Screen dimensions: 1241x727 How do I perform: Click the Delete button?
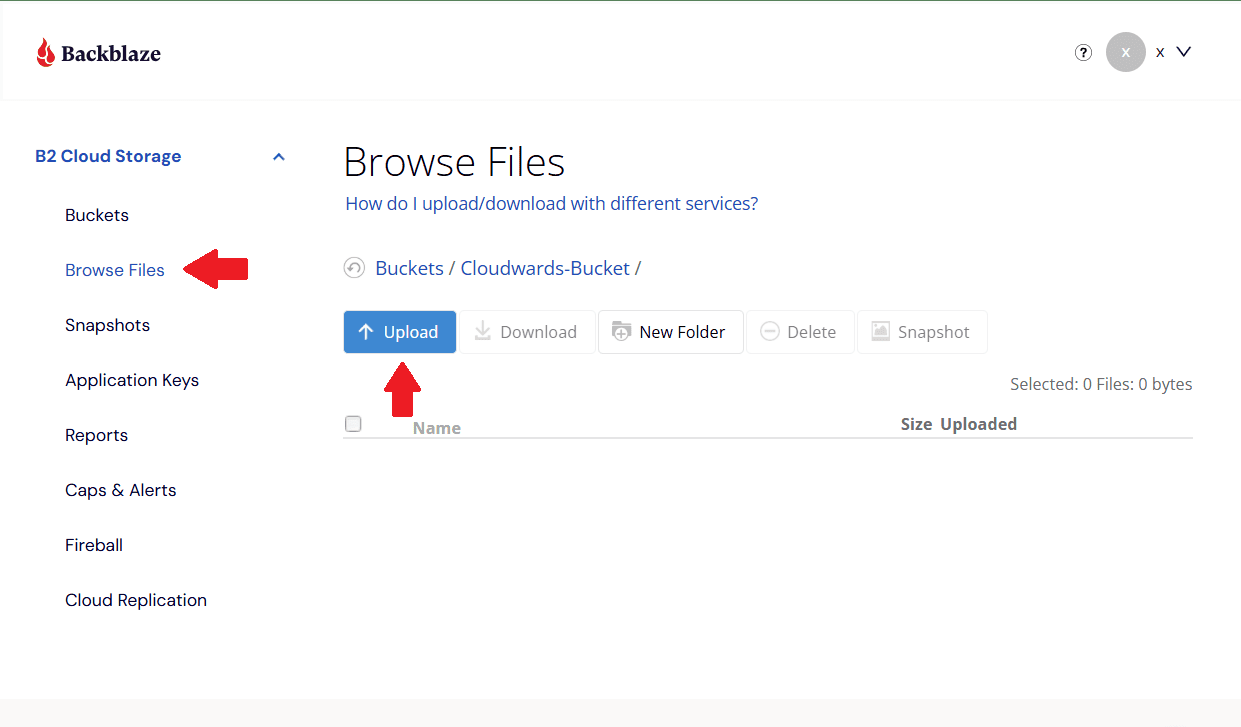click(800, 332)
